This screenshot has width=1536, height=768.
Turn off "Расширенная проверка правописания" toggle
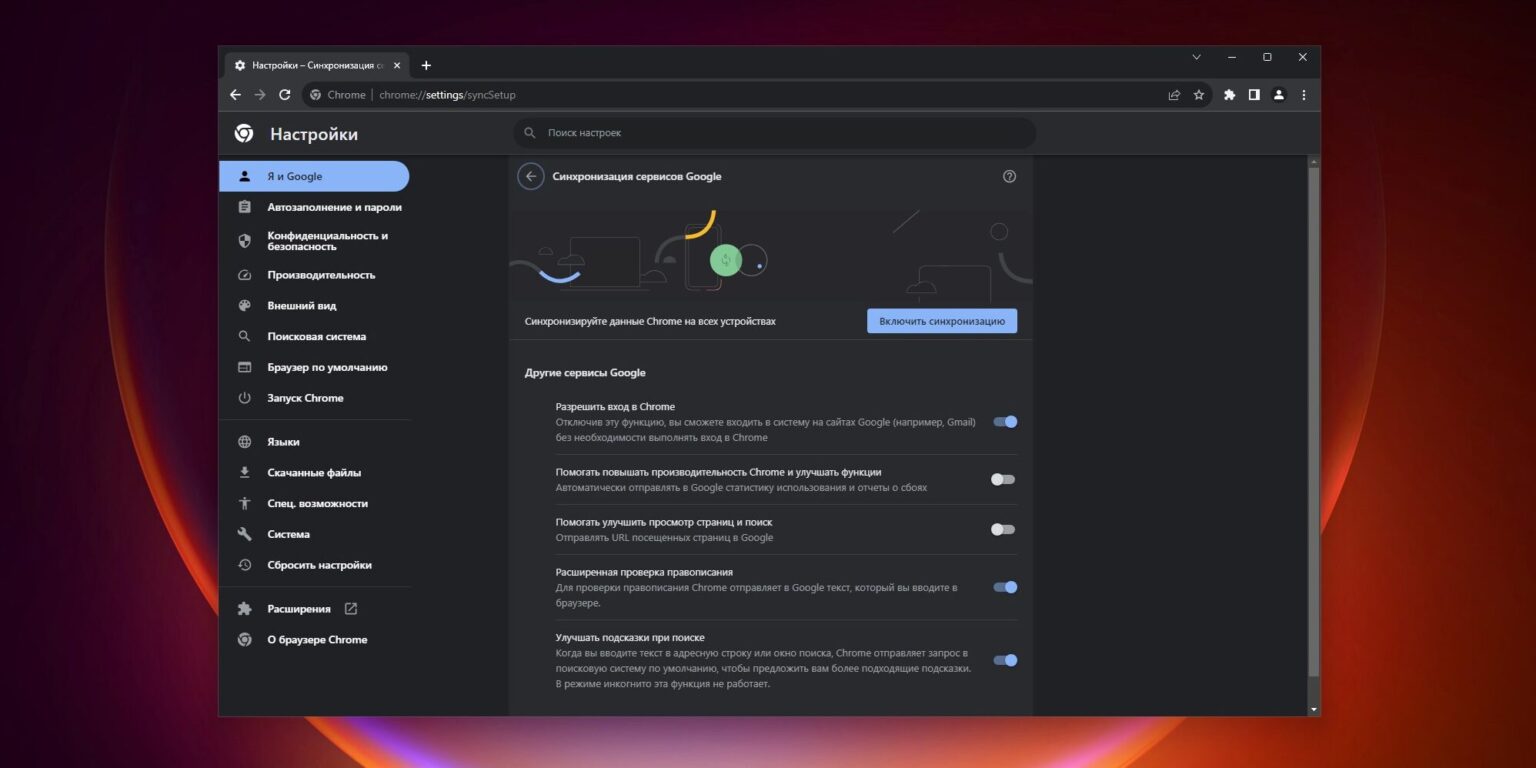(x=1004, y=587)
